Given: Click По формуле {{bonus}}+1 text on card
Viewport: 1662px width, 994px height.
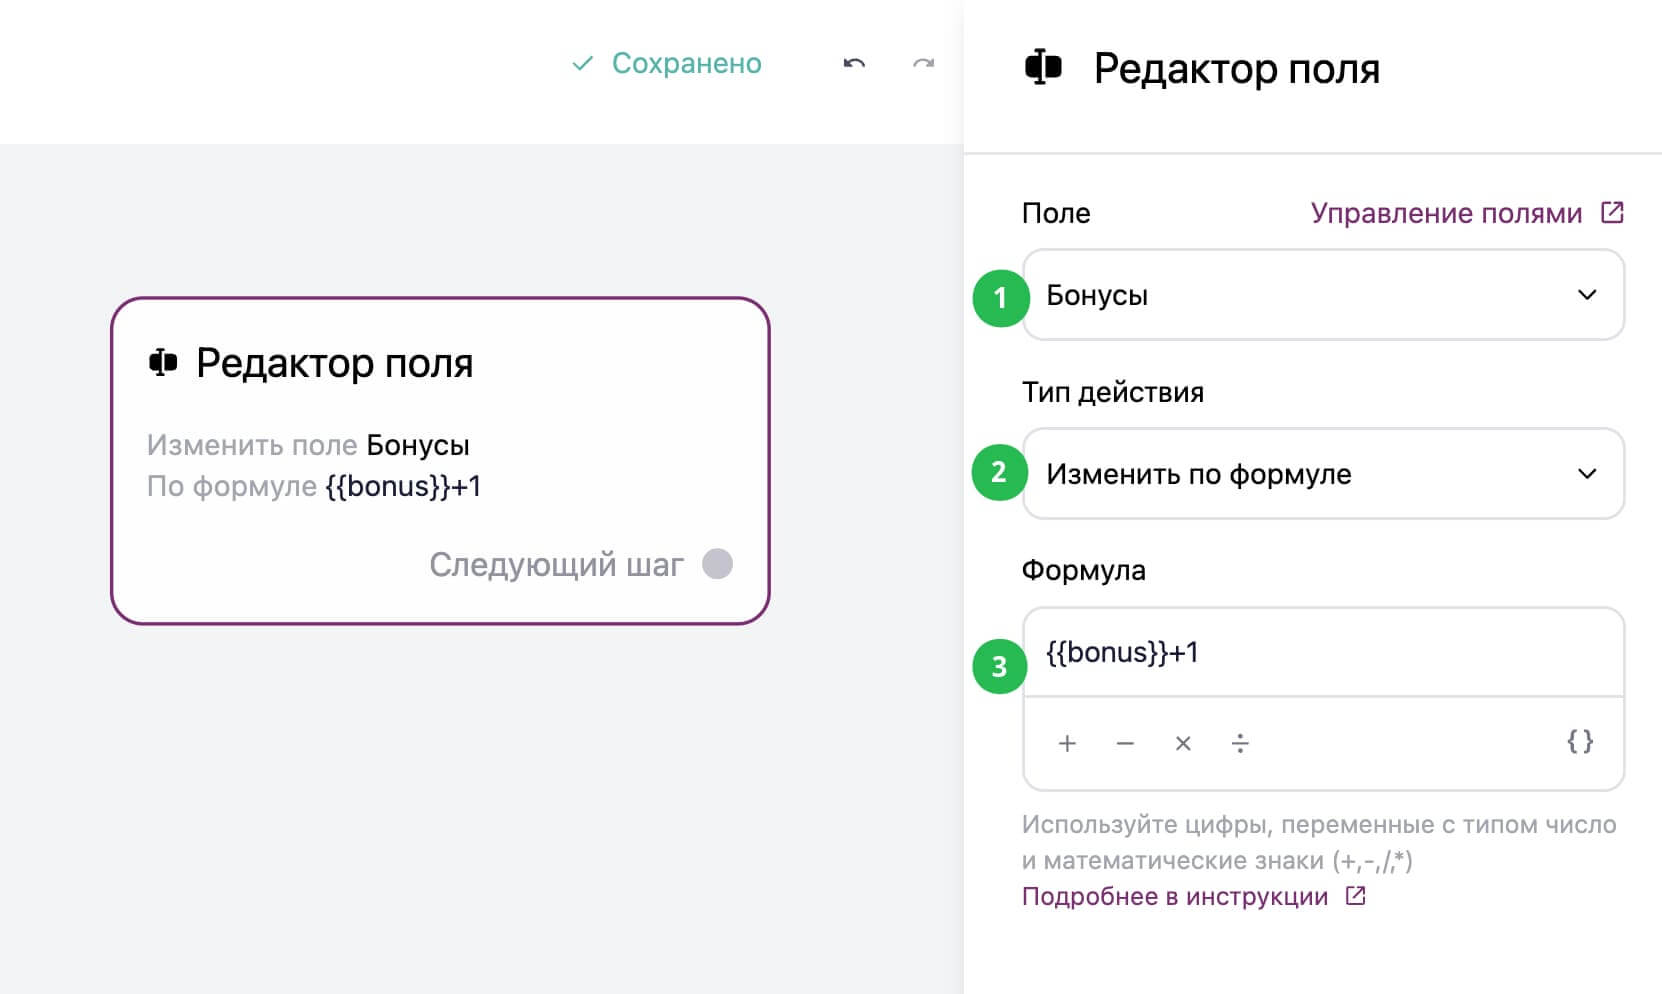Looking at the screenshot, I should coord(314,486).
